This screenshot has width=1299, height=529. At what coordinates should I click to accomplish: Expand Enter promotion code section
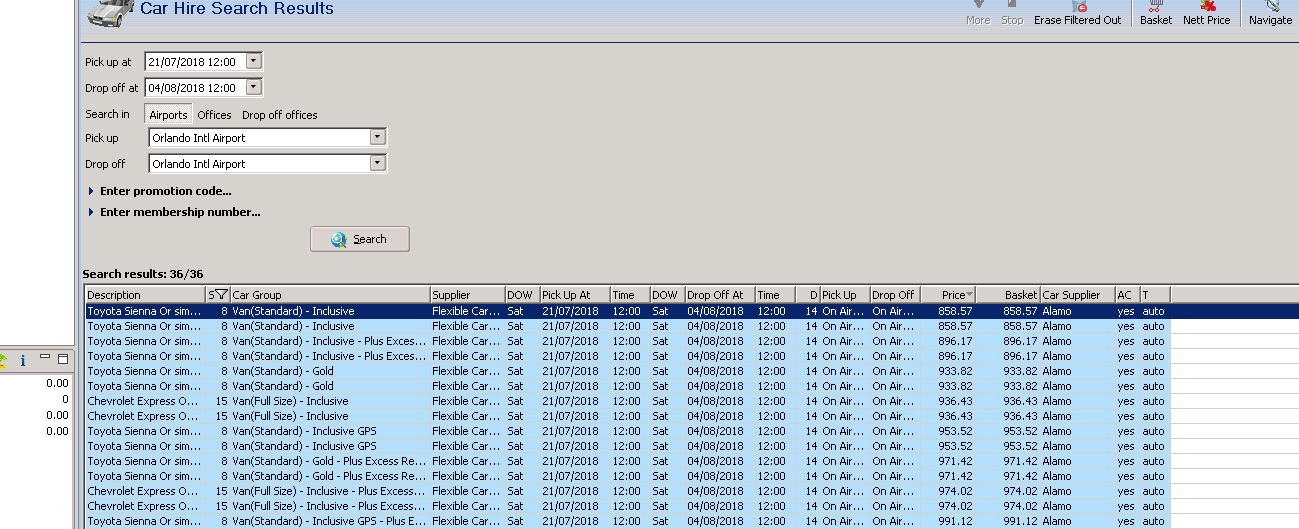point(160,191)
